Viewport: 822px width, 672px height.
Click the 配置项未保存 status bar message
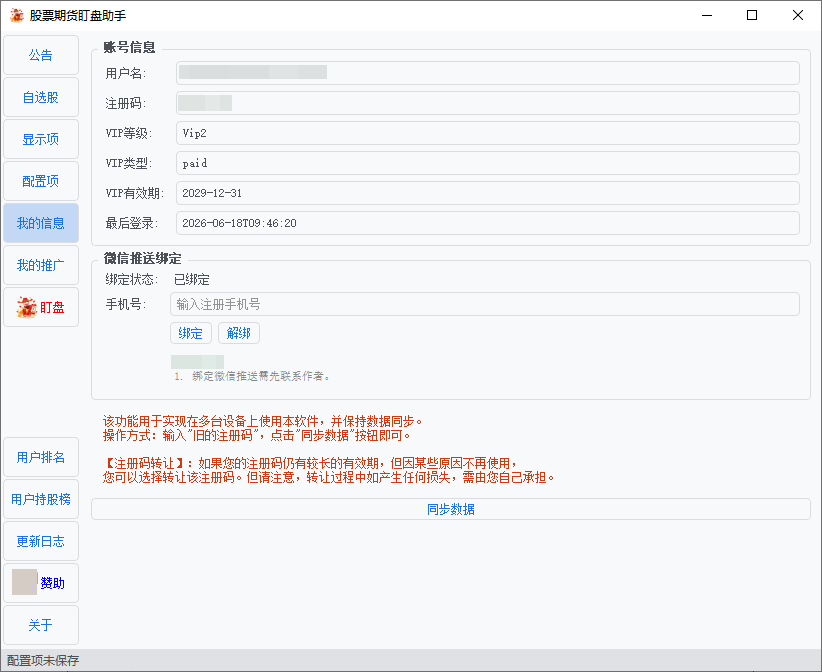[43, 660]
